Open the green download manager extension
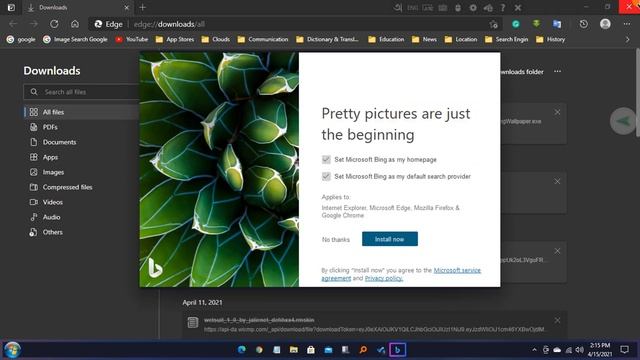The image size is (640, 360). [x=536, y=24]
